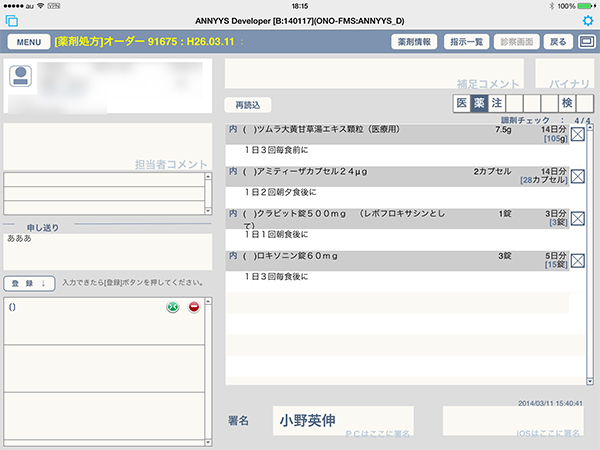This screenshot has width=600, height=450.
Task: Click the green icon in the entry list
Action: (x=173, y=309)
